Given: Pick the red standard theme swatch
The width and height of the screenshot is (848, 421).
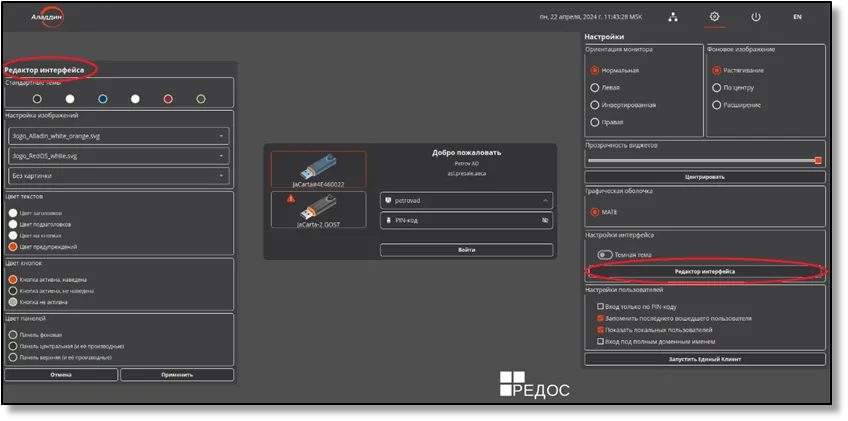Looking at the screenshot, I should click(168, 99).
